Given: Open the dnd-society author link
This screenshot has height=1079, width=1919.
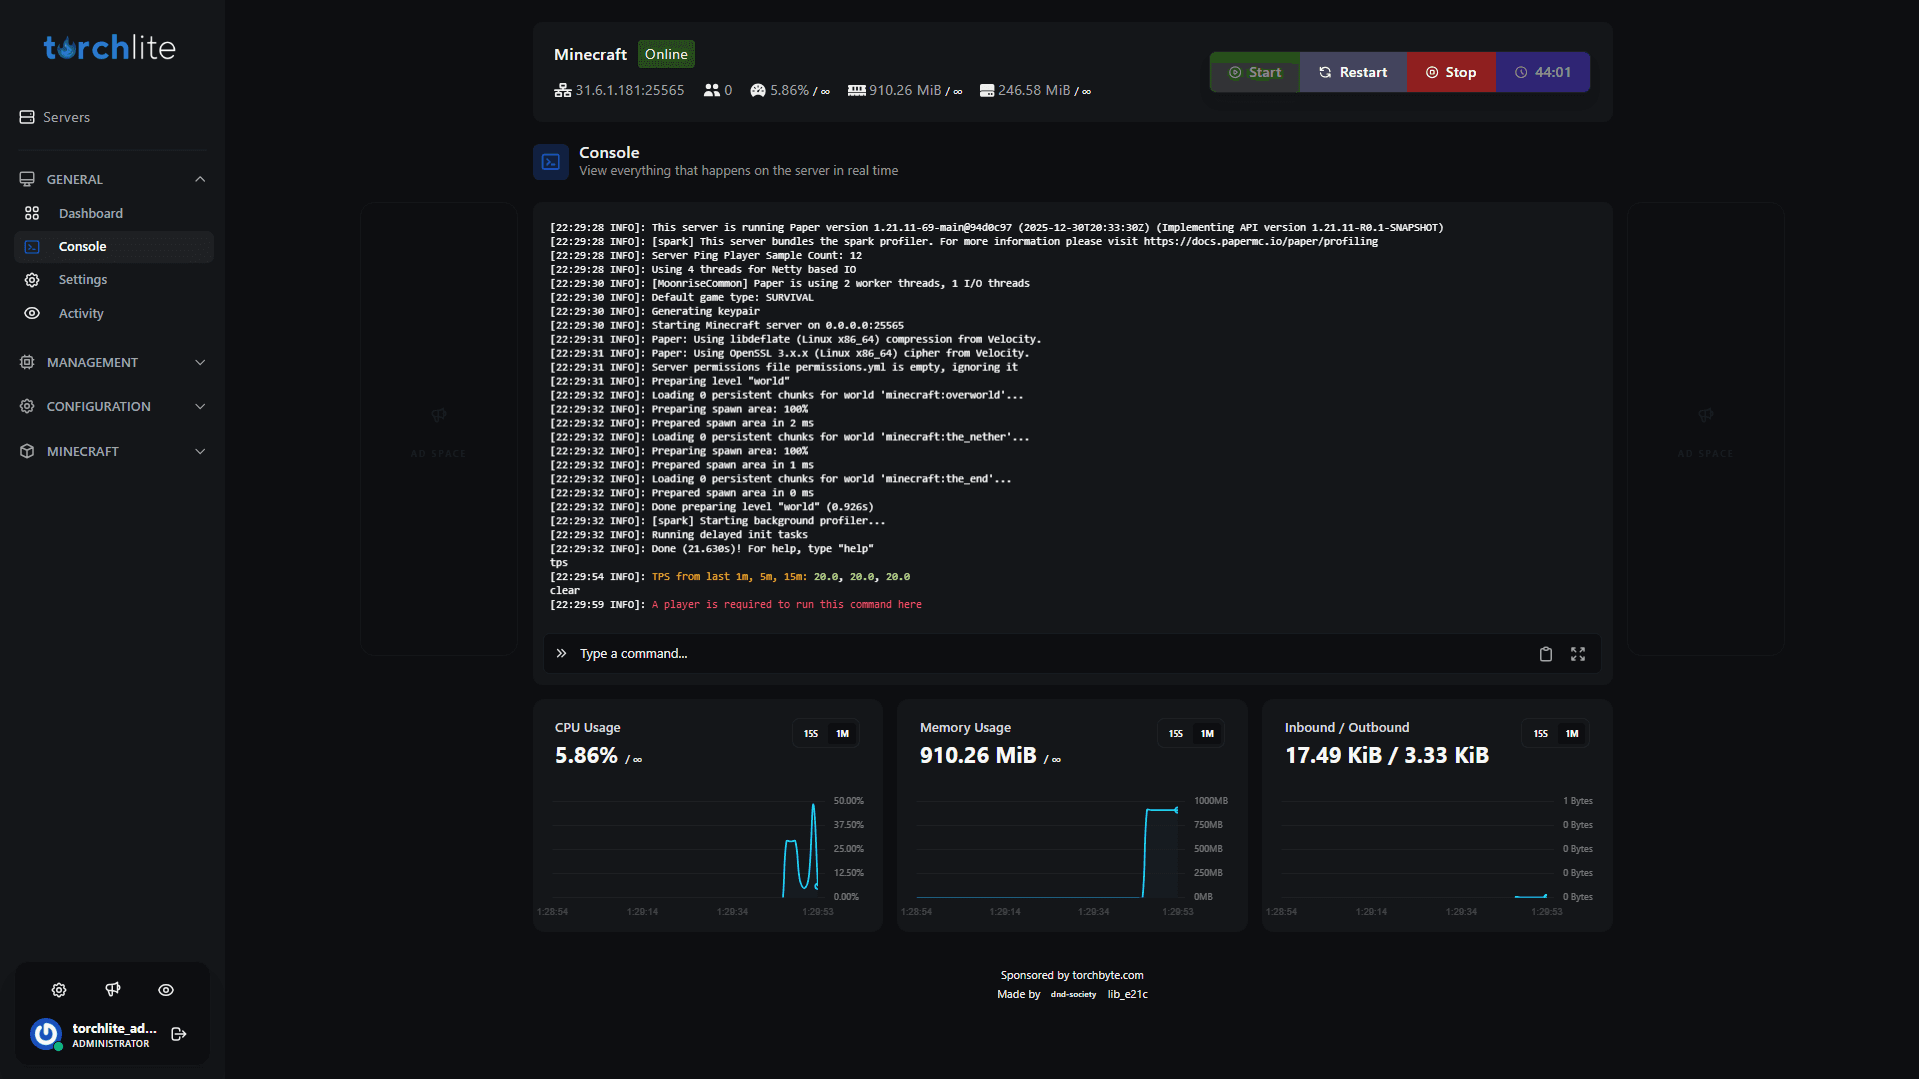Looking at the screenshot, I should click(1073, 994).
